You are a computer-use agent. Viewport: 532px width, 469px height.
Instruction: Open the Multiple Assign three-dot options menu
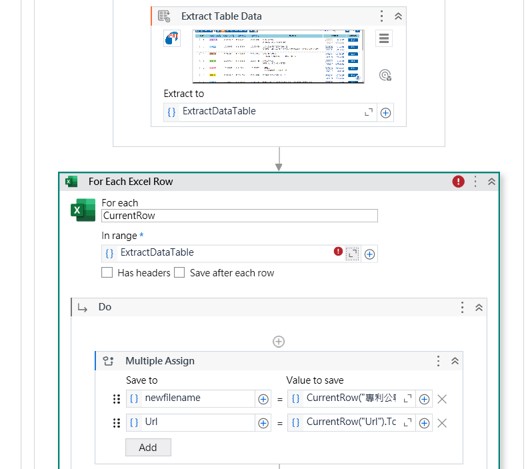(438, 361)
